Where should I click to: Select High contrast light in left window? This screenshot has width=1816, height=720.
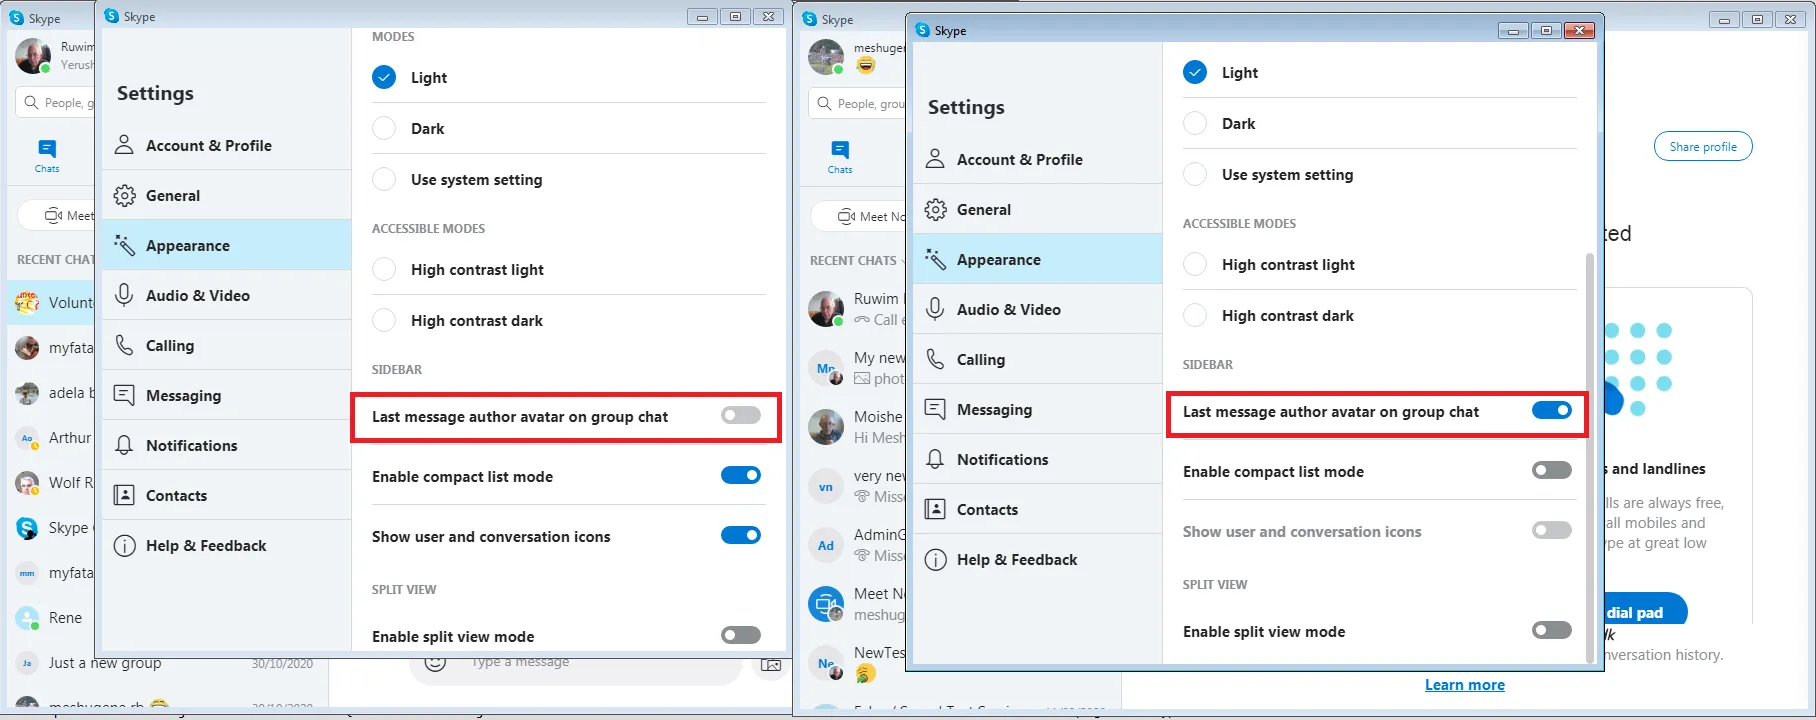[x=384, y=269]
